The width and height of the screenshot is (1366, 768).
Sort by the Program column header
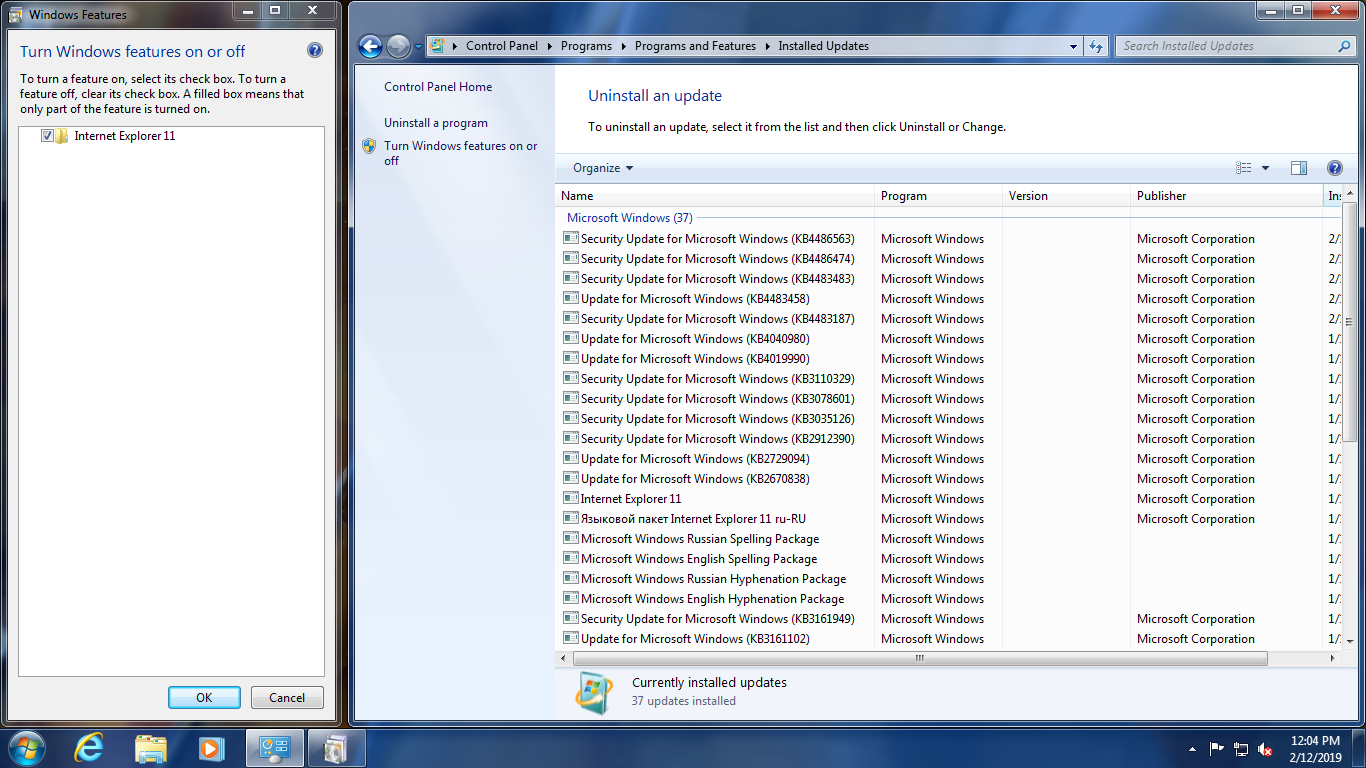coord(939,196)
